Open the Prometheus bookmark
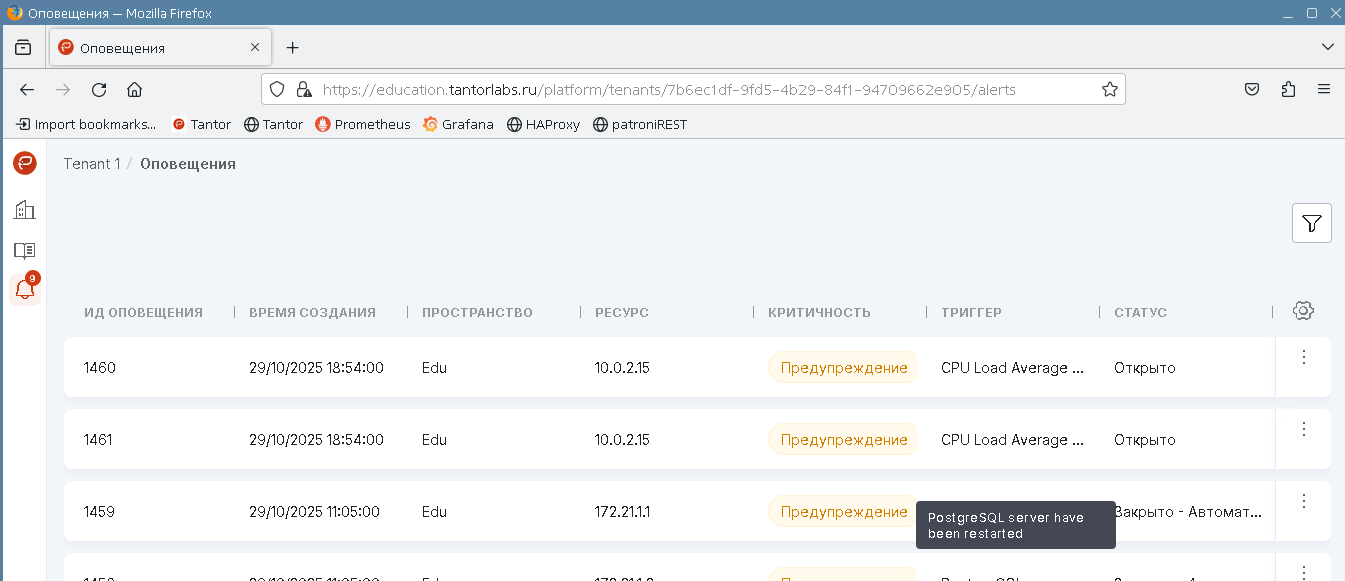1345x581 pixels. point(362,125)
